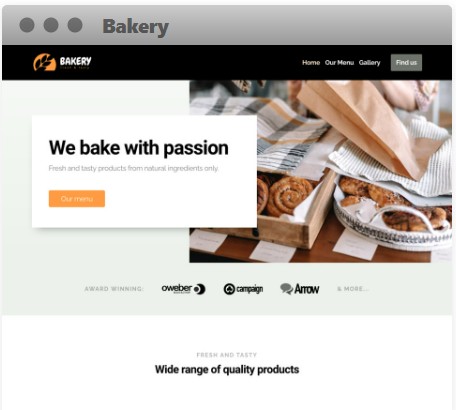Screen dimensions: 456x410
Task: Click the second gray window dot
Action: [51, 25]
